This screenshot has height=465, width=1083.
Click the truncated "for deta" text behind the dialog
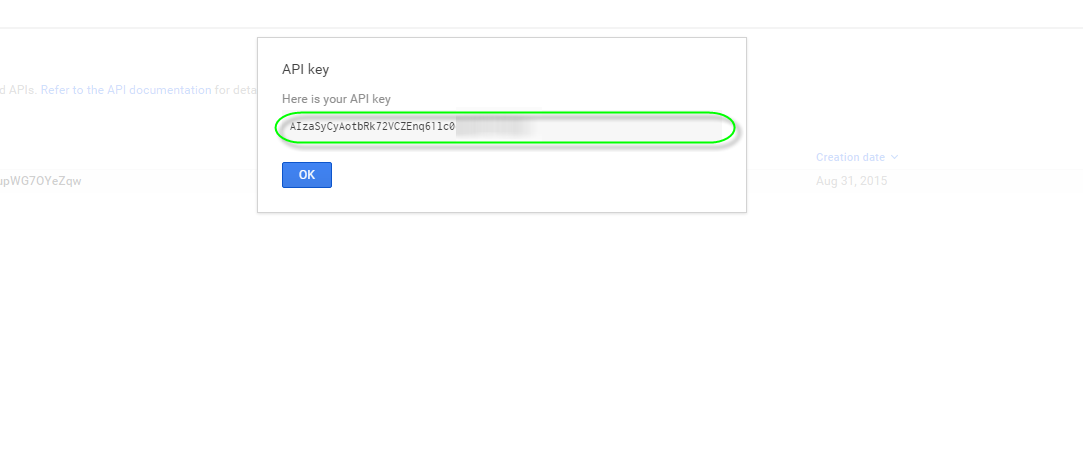click(x=236, y=90)
